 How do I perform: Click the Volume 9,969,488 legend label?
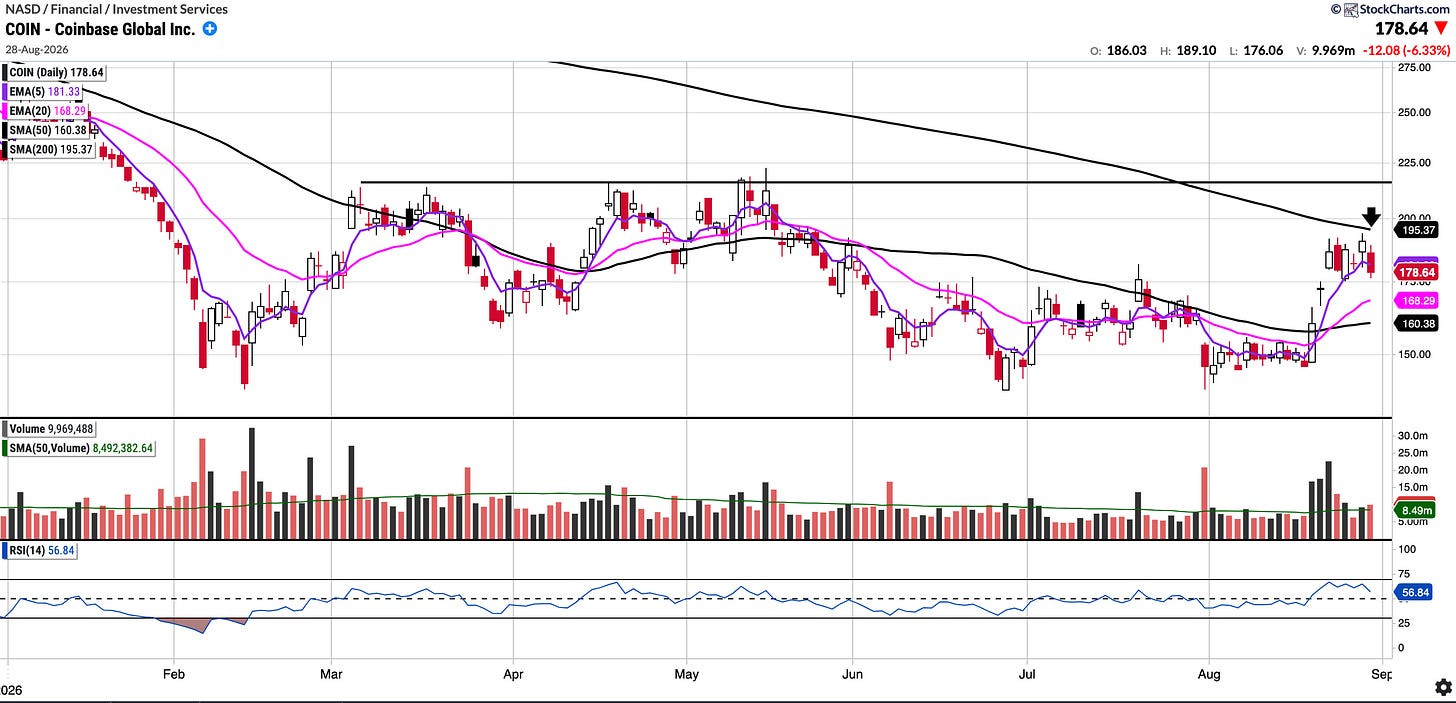pos(50,429)
